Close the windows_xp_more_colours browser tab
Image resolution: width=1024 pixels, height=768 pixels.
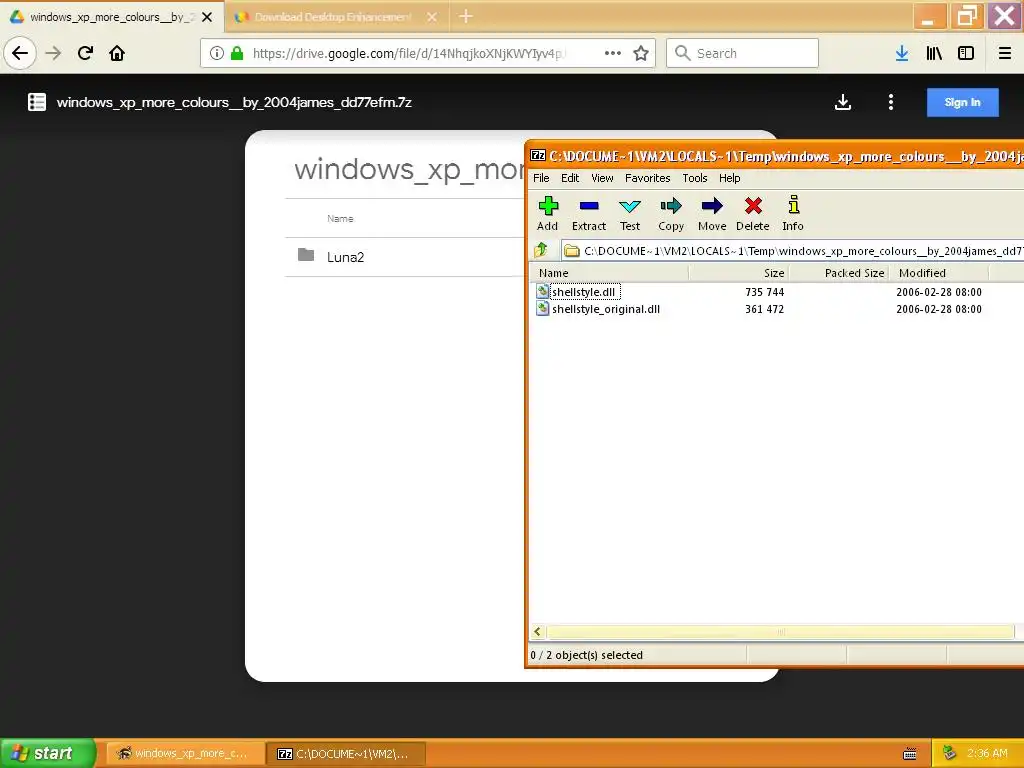[207, 17]
